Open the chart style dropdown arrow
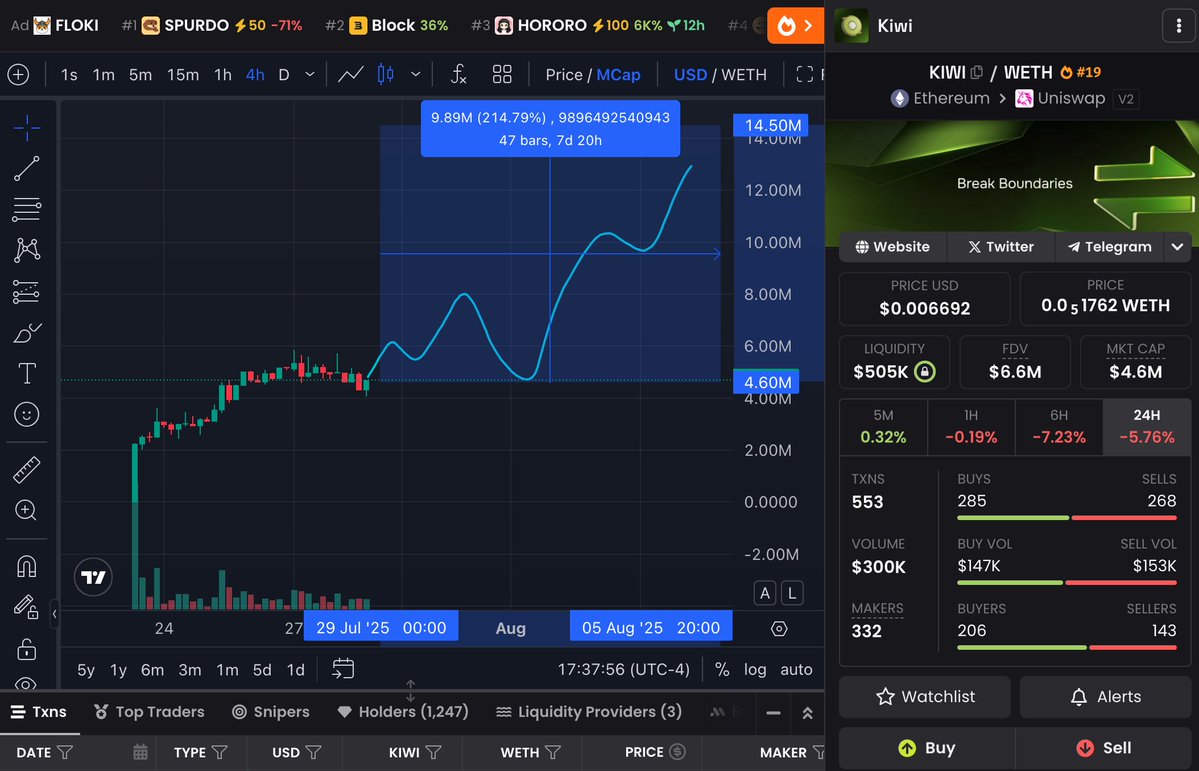The width and height of the screenshot is (1199, 771). pos(416,75)
